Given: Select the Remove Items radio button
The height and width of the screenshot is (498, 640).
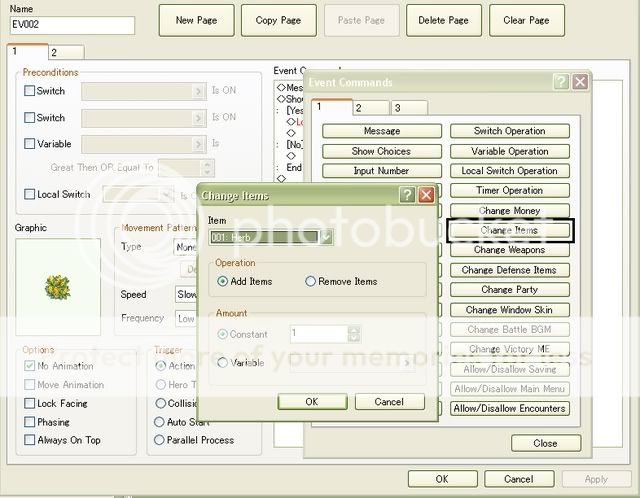Looking at the screenshot, I should (x=311, y=282).
